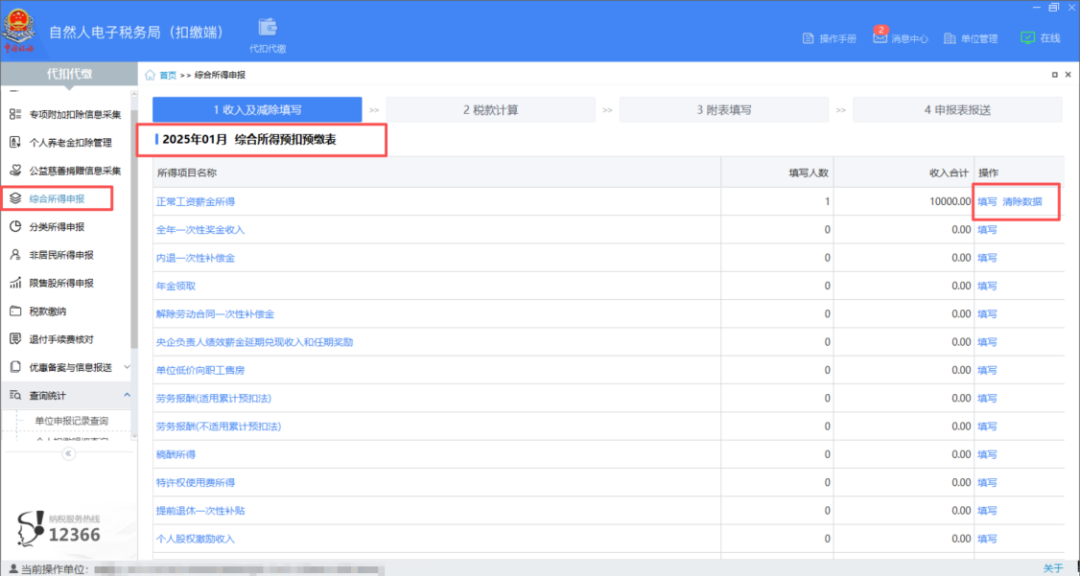The height and width of the screenshot is (576, 1080).
Task: Select 分类所得申报 in the sidebar
Action: click(x=56, y=227)
